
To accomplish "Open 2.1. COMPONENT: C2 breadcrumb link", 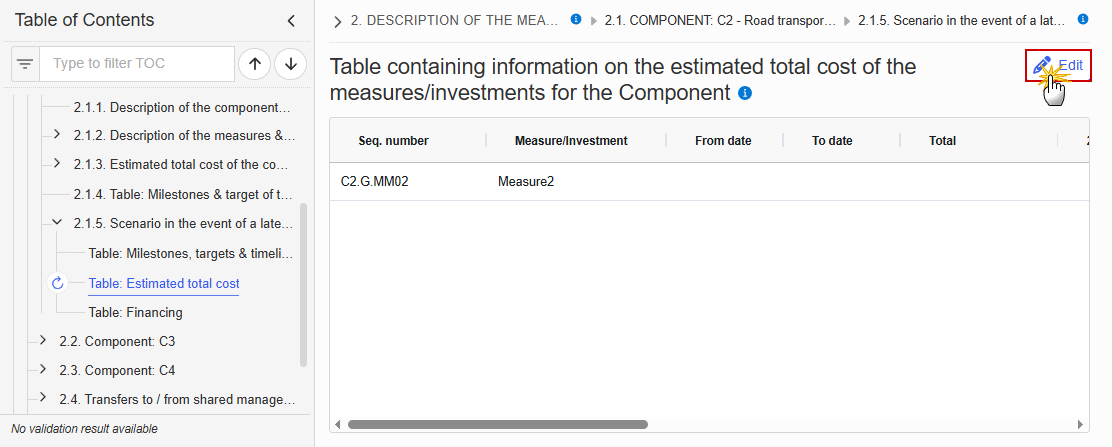I will pyautogui.click(x=720, y=21).
